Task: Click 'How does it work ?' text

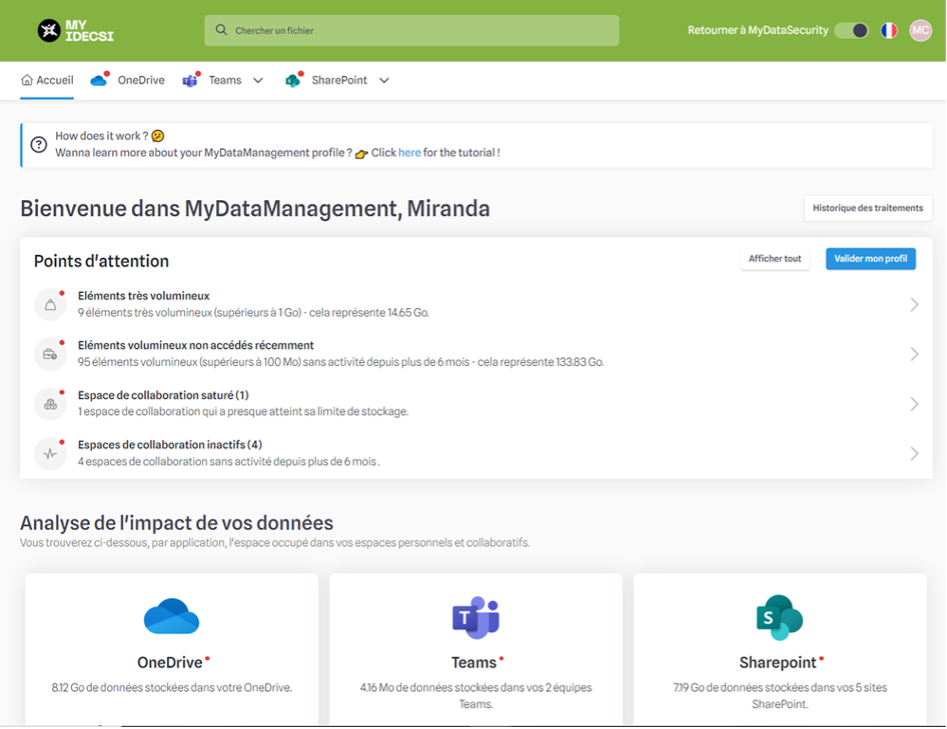Action: (x=101, y=136)
